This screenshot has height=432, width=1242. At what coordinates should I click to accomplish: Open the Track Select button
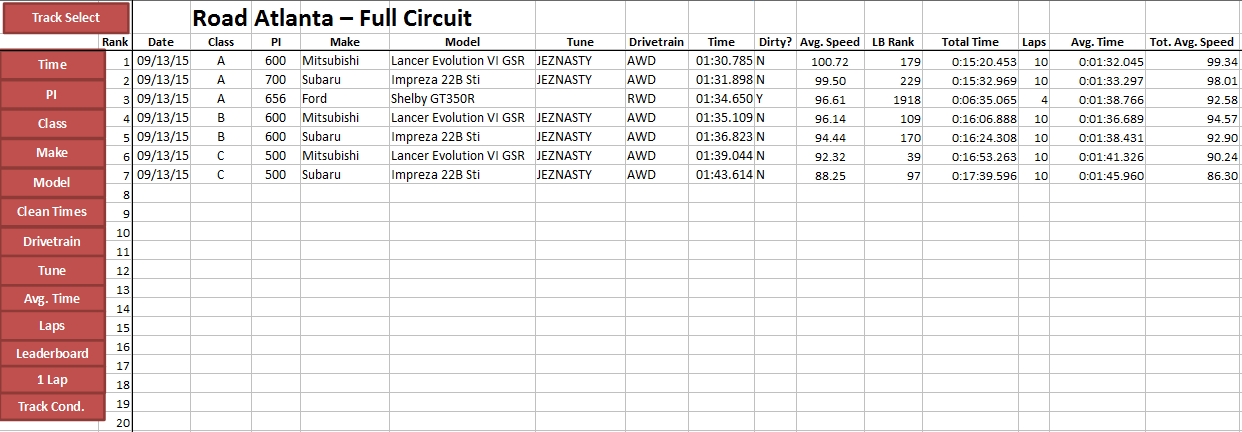65,18
